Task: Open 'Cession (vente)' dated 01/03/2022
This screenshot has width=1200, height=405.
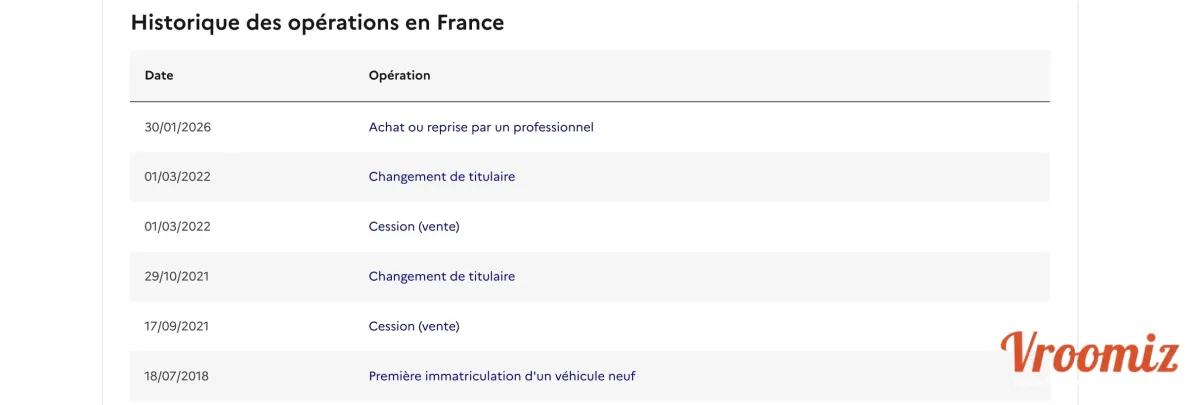Action: click(x=413, y=227)
